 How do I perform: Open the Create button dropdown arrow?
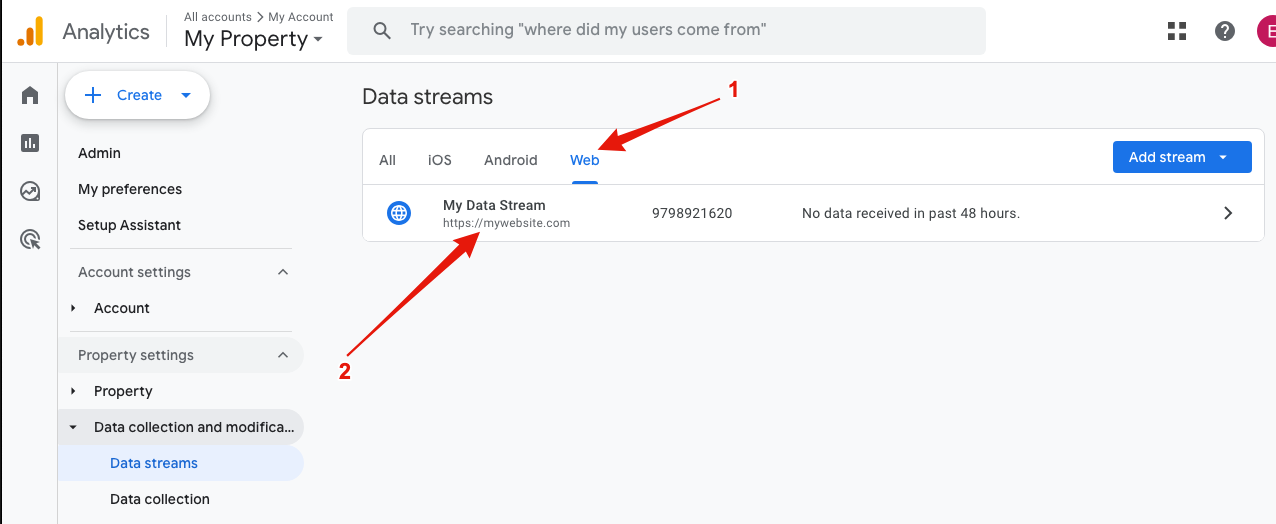(x=186, y=95)
